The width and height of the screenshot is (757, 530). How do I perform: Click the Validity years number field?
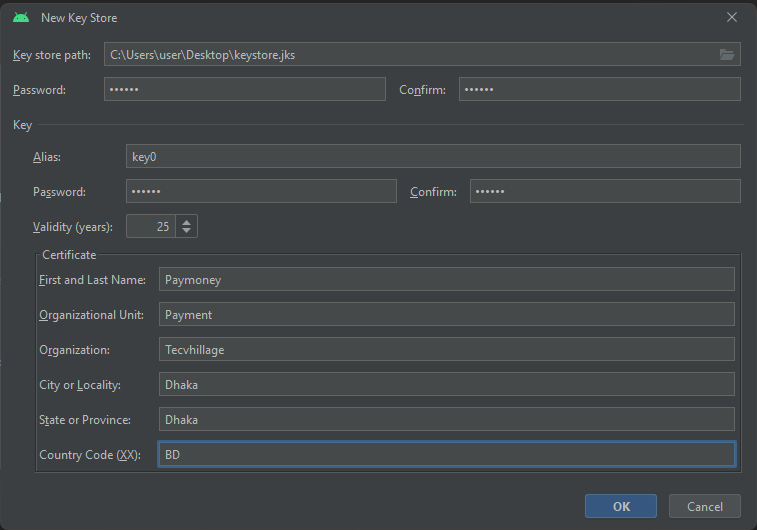tap(151, 226)
